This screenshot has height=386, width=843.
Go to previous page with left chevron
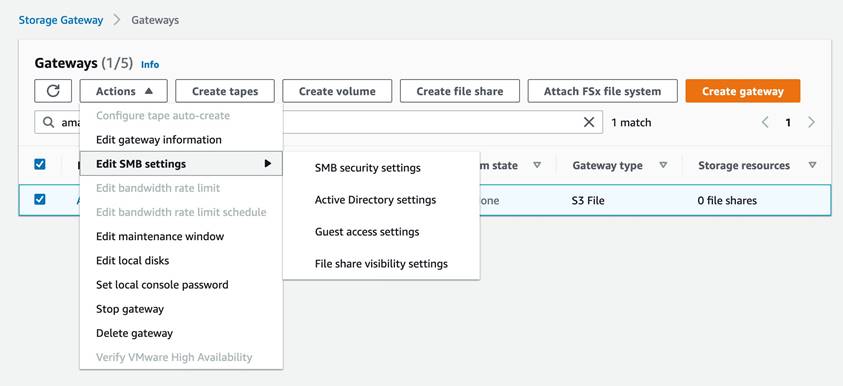pos(765,123)
